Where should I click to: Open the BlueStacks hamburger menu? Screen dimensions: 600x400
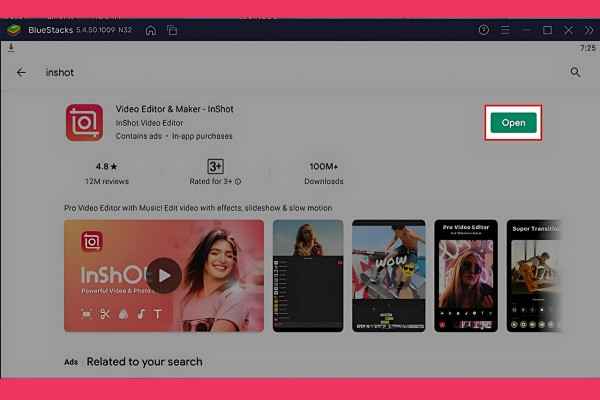pos(505,30)
